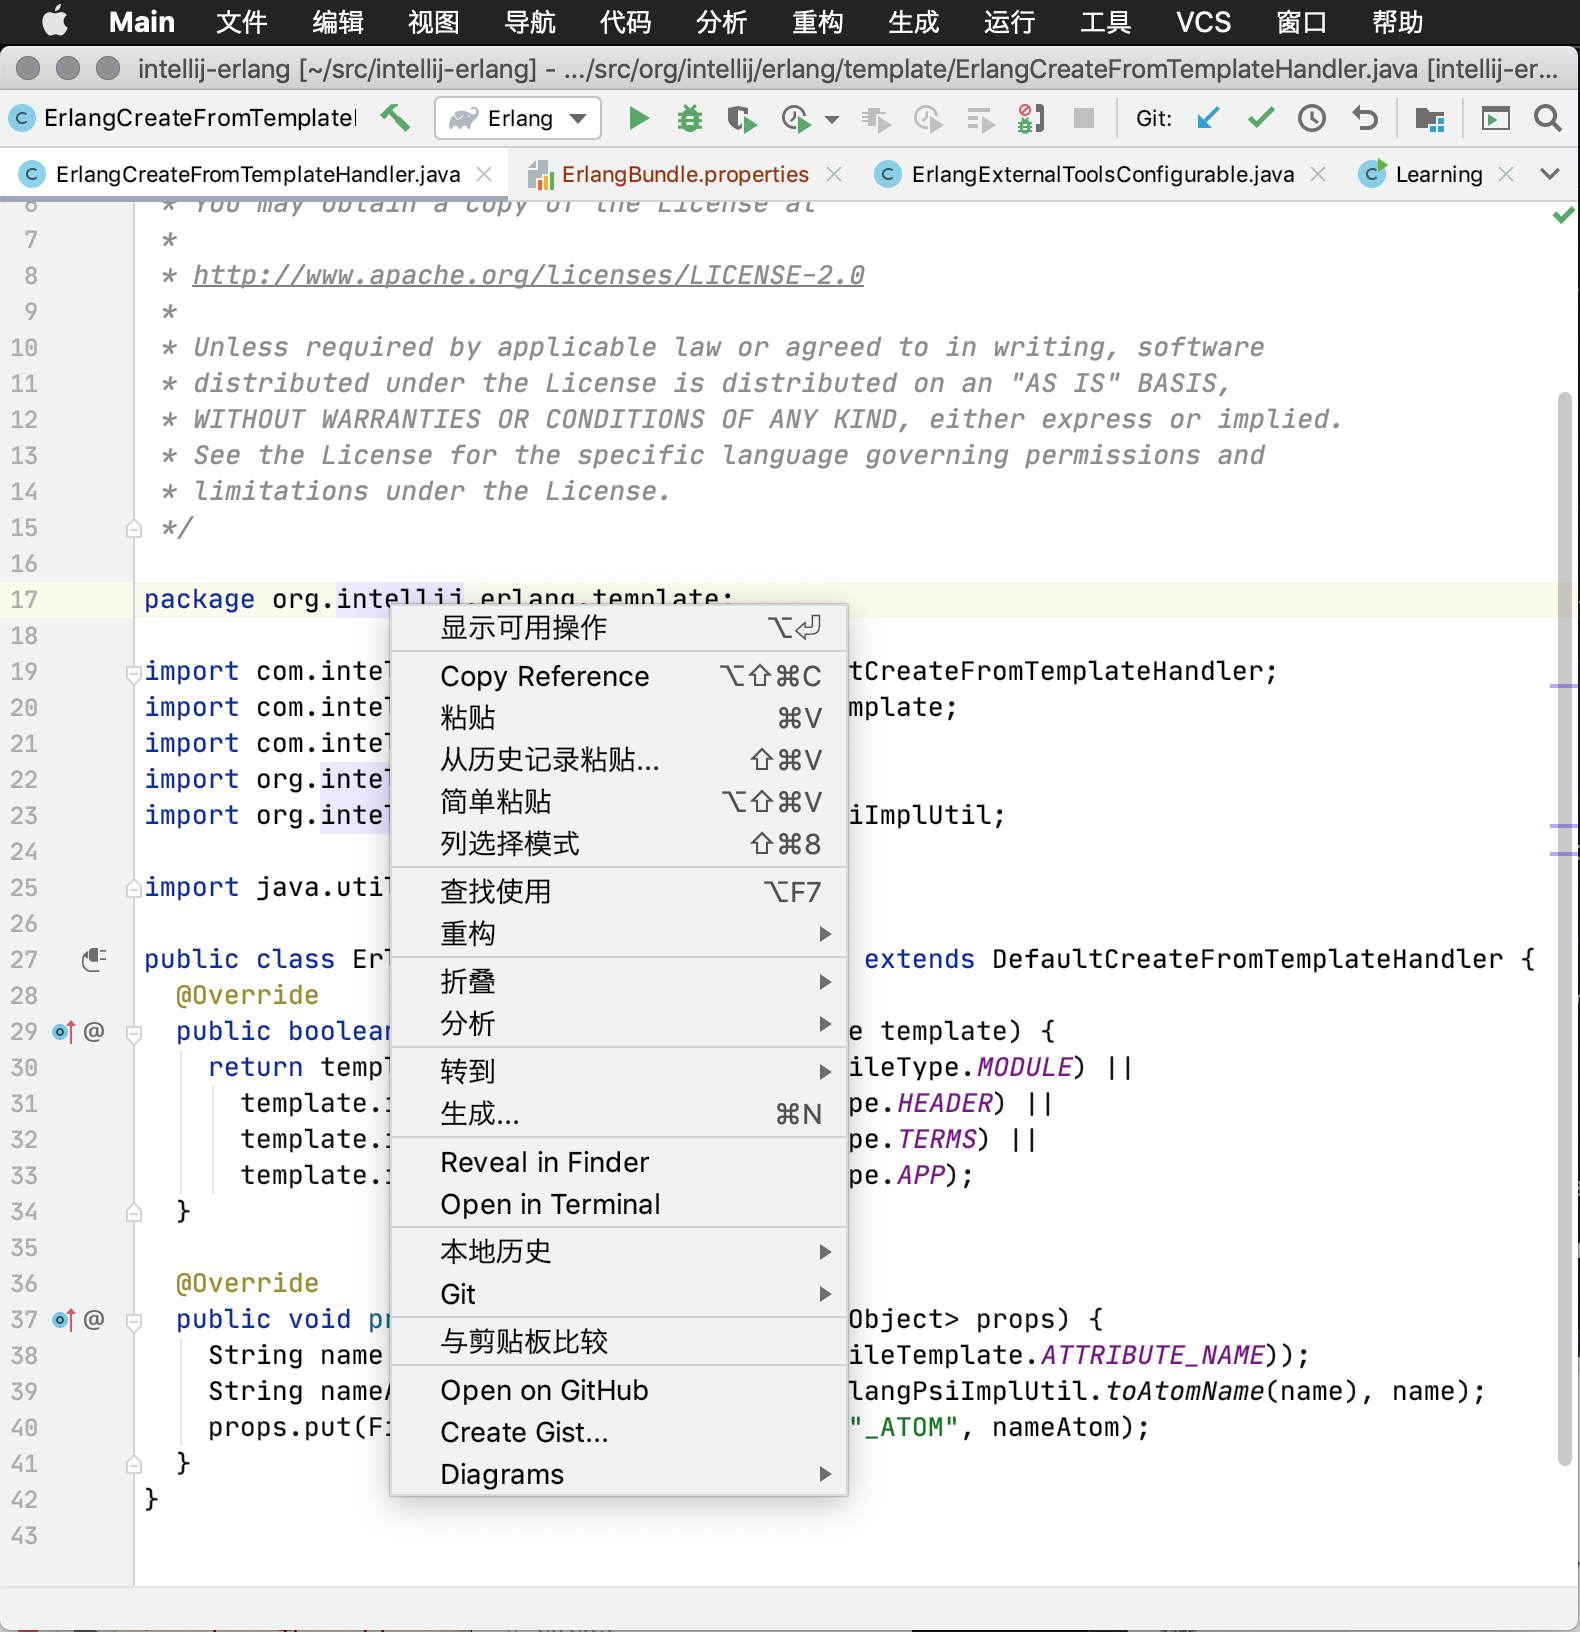The width and height of the screenshot is (1580, 1632).
Task: Select 查找使用 menu entry
Action: [619, 892]
